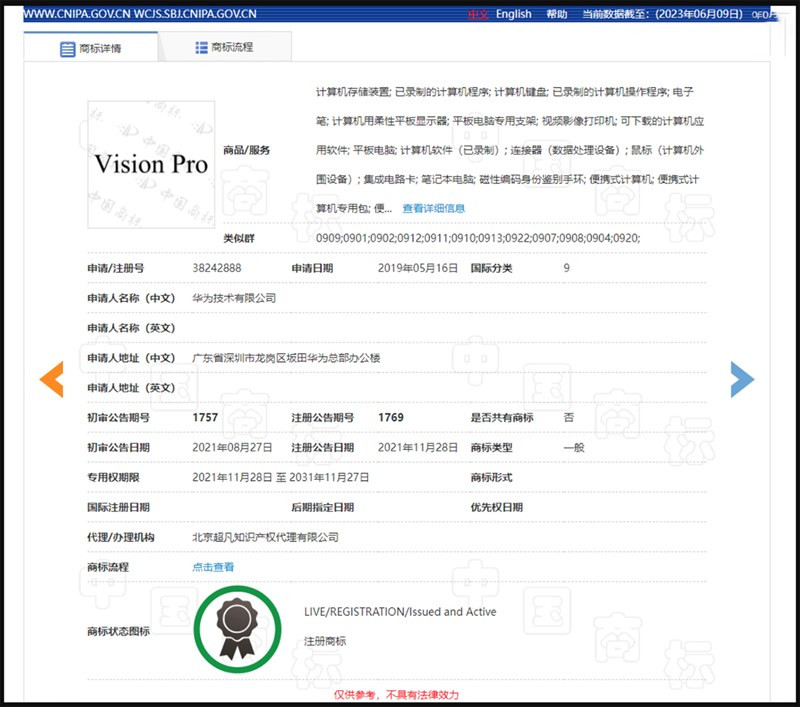
Task: Click the green ribbon trademark status seal
Action: (237, 628)
